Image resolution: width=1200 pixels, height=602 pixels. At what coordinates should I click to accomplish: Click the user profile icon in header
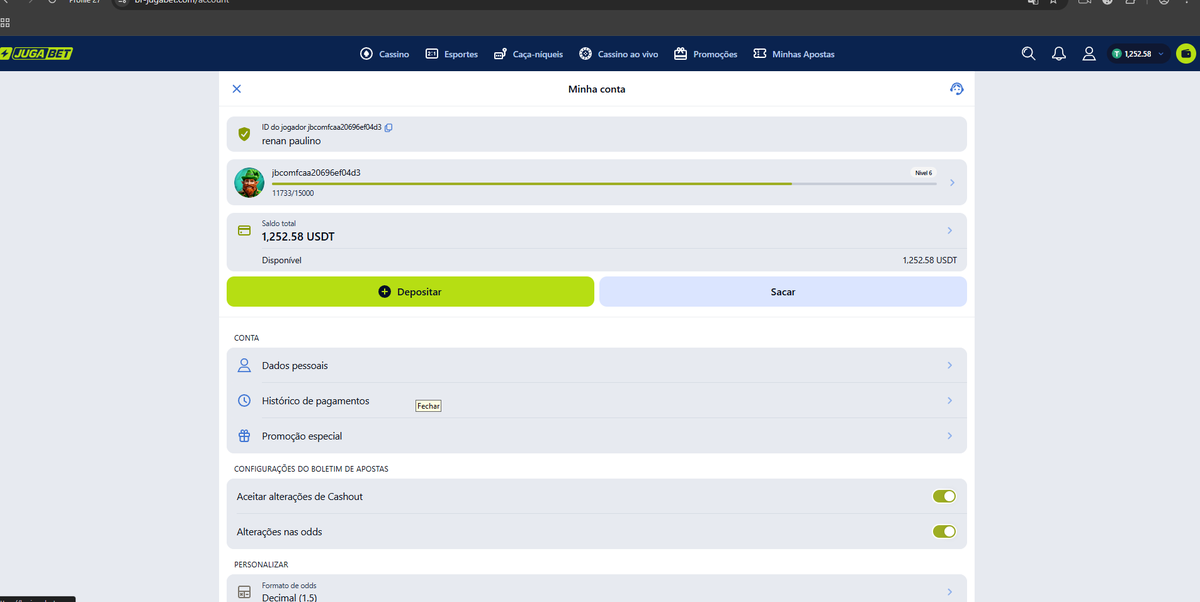coord(1089,54)
